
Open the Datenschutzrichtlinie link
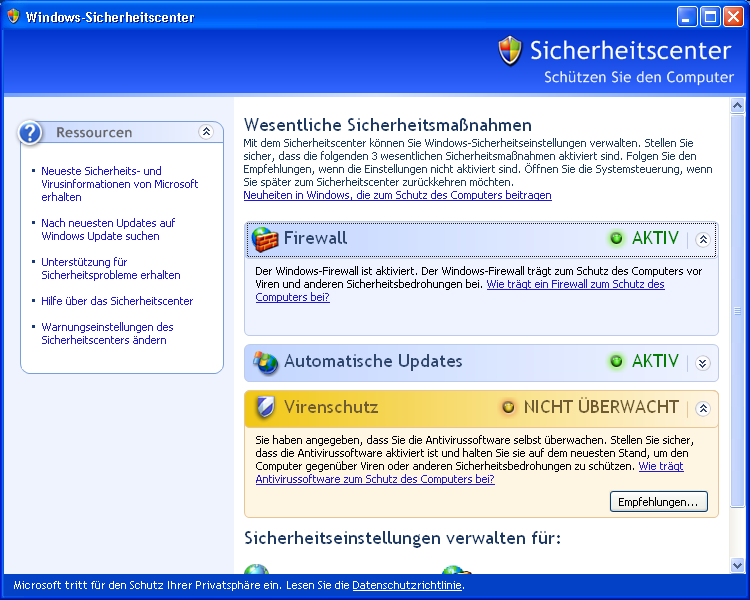[x=407, y=585]
